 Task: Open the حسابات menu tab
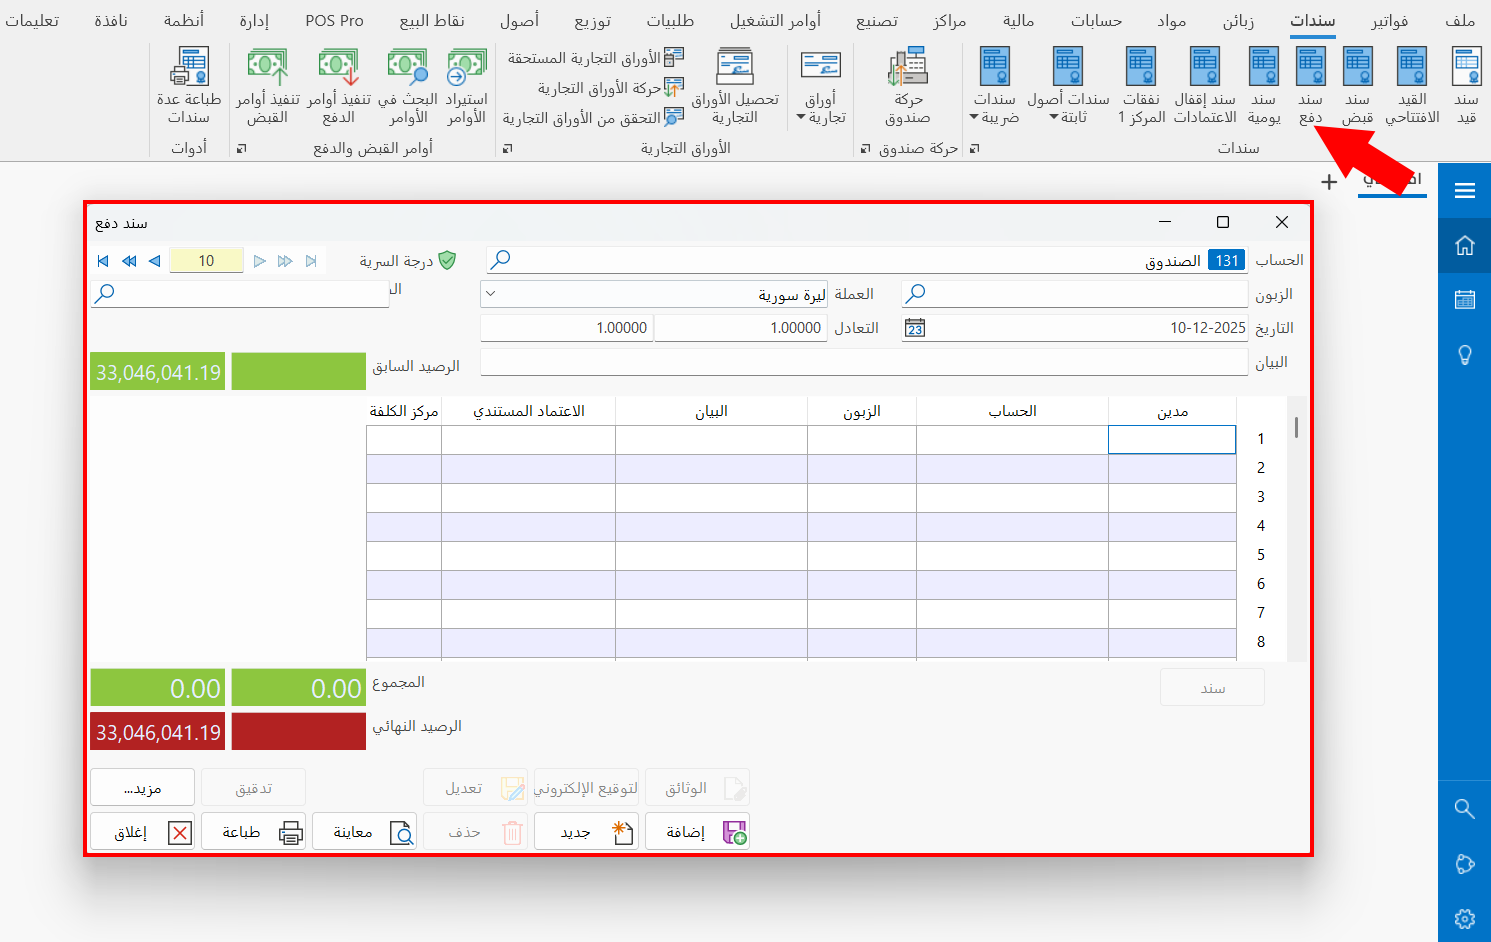[1096, 18]
